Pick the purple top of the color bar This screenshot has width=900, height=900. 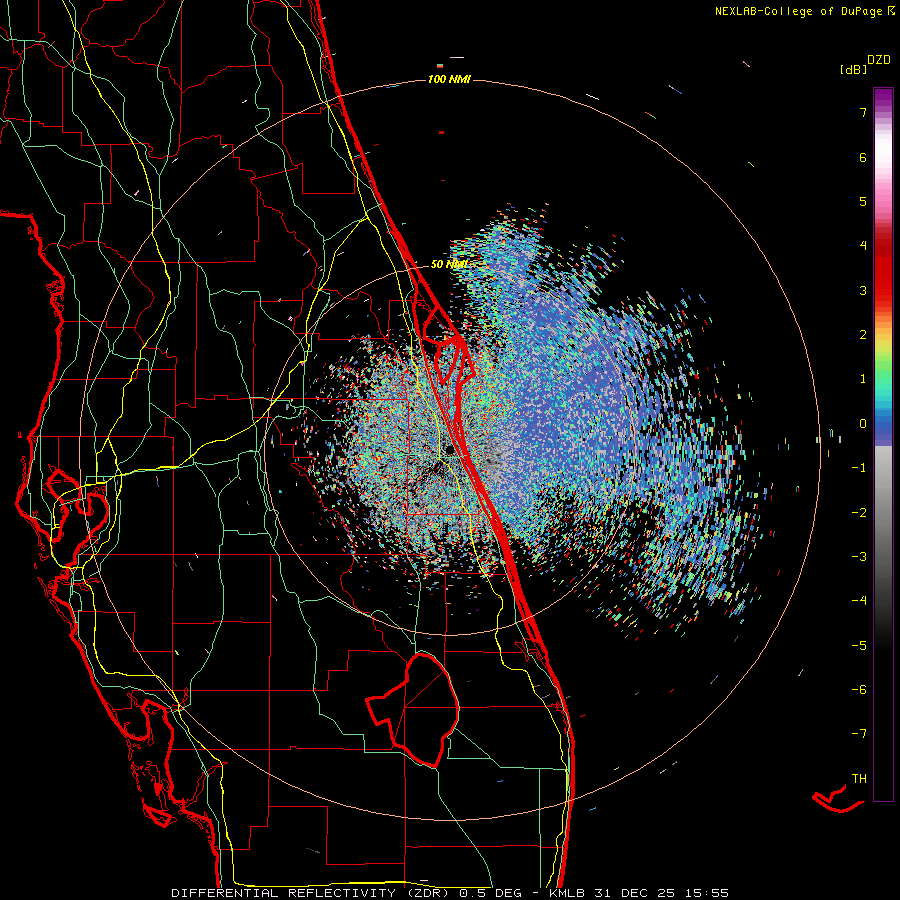click(883, 98)
